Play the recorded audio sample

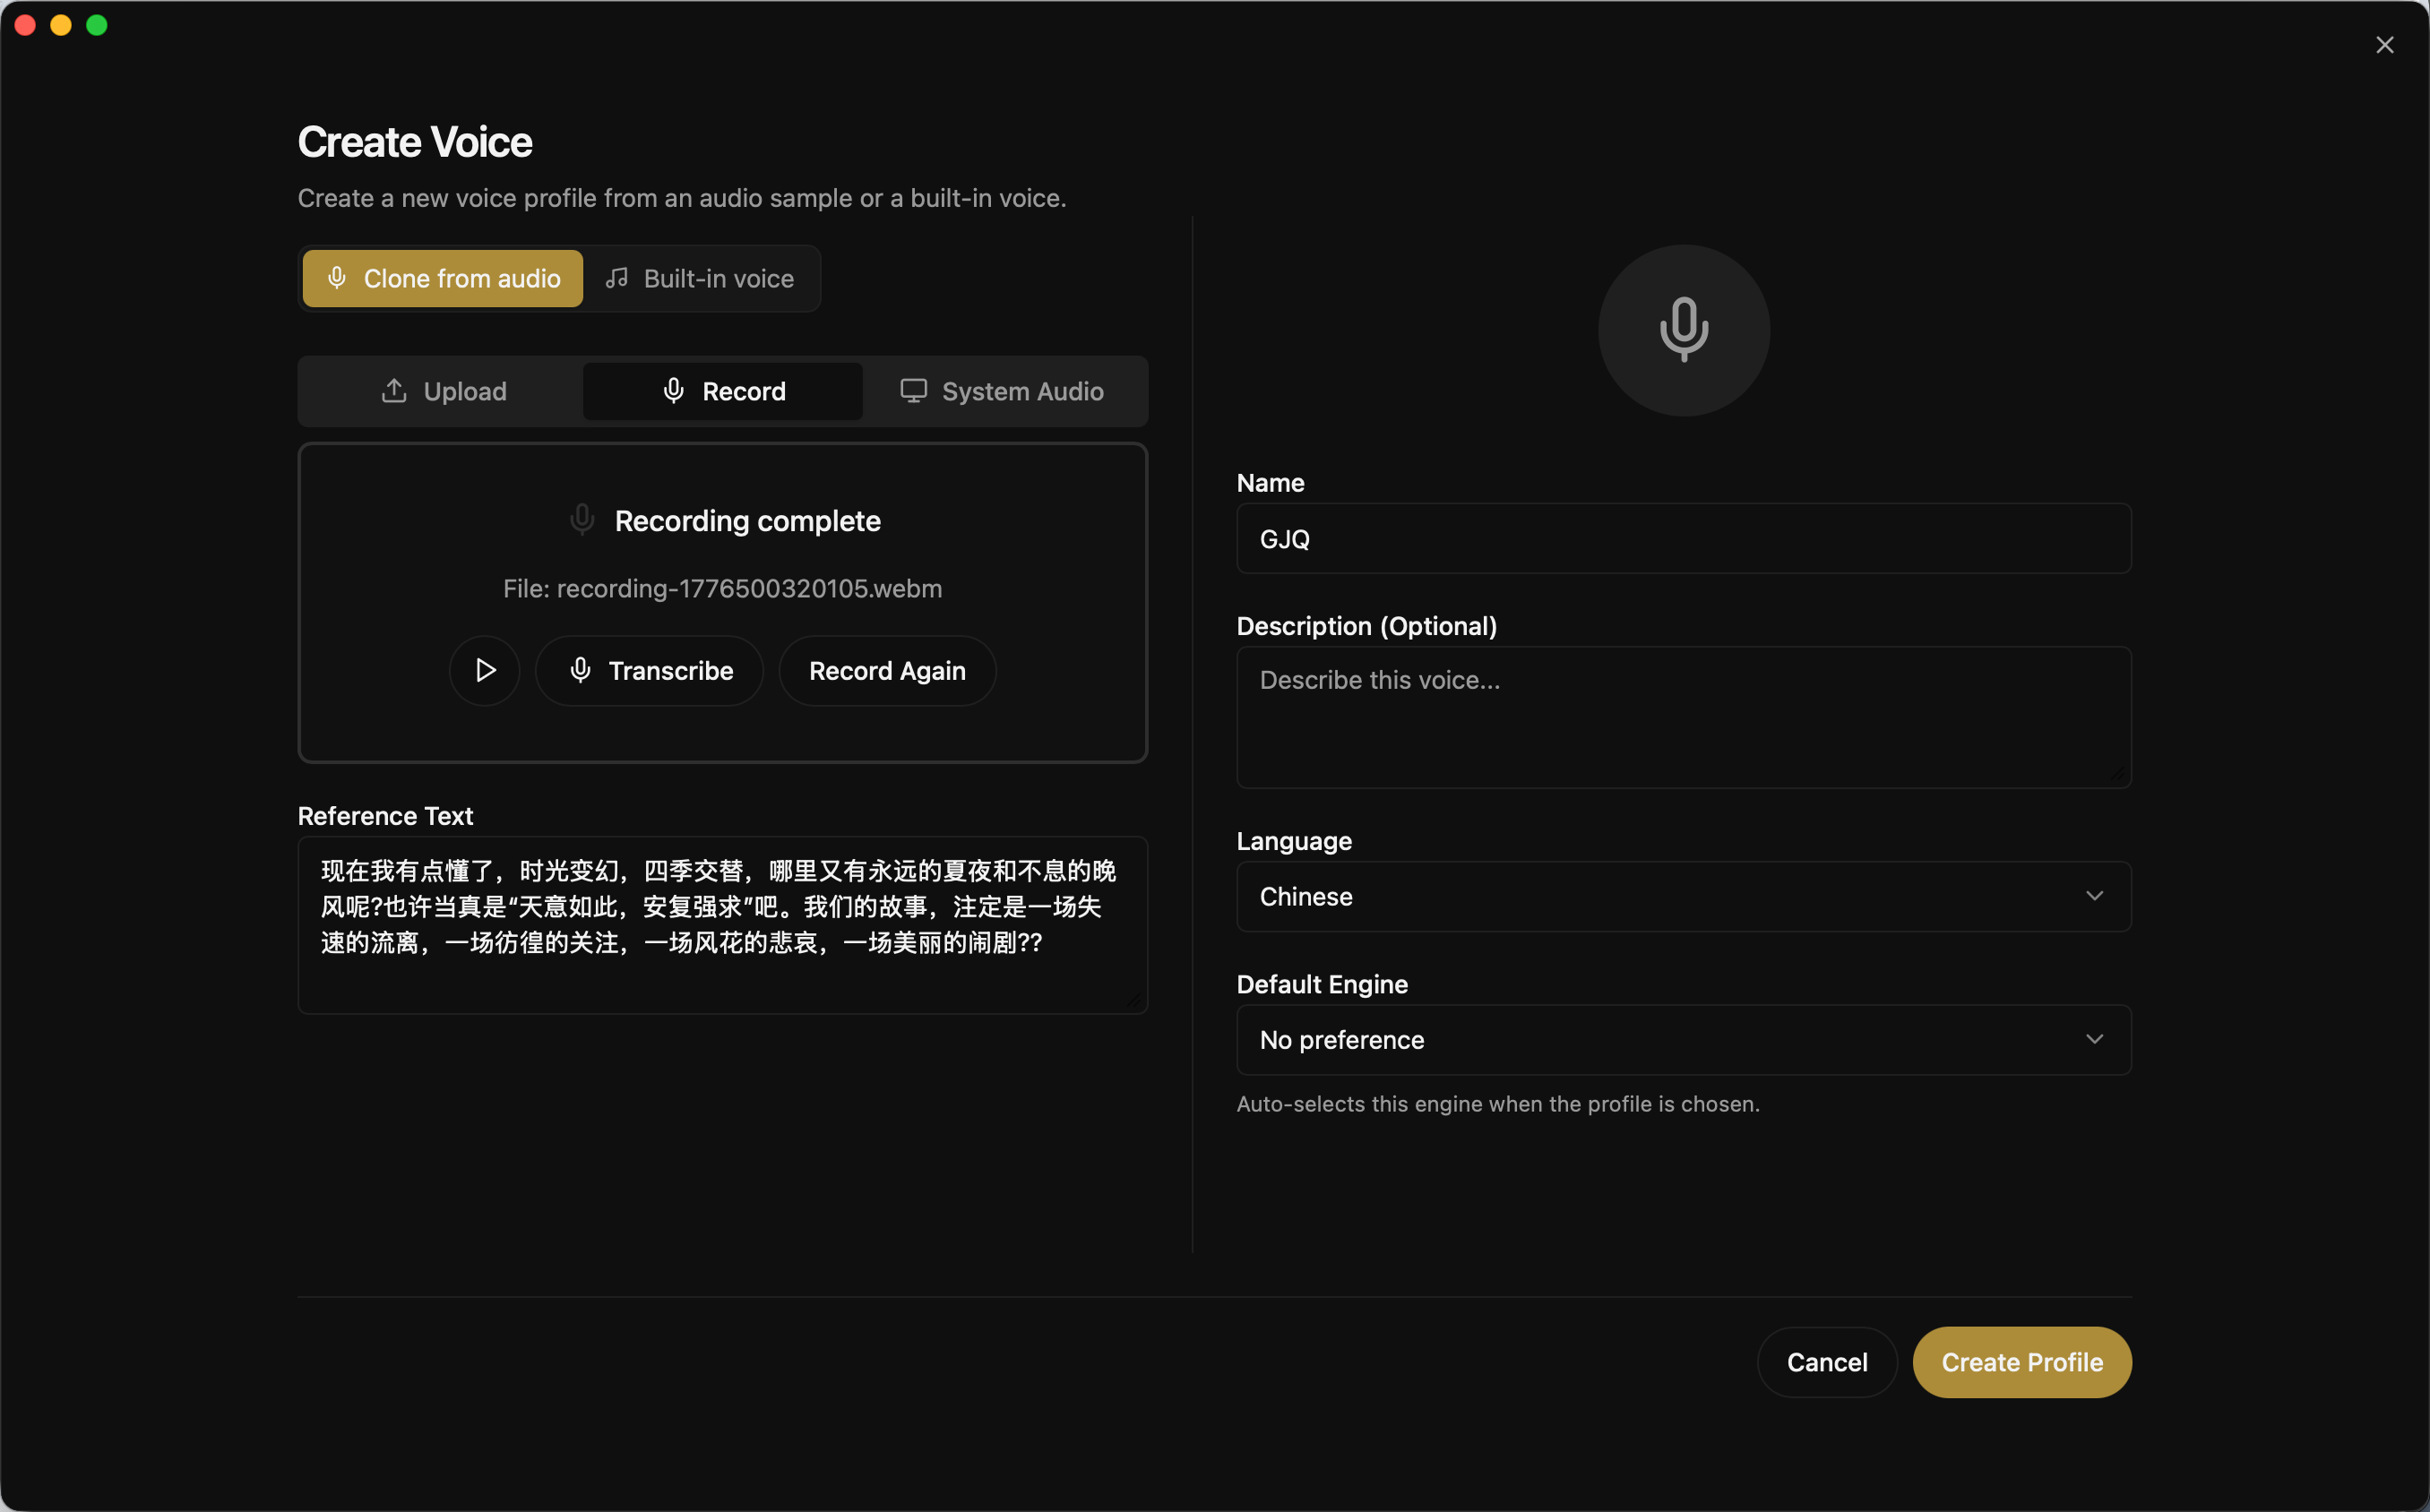point(484,670)
